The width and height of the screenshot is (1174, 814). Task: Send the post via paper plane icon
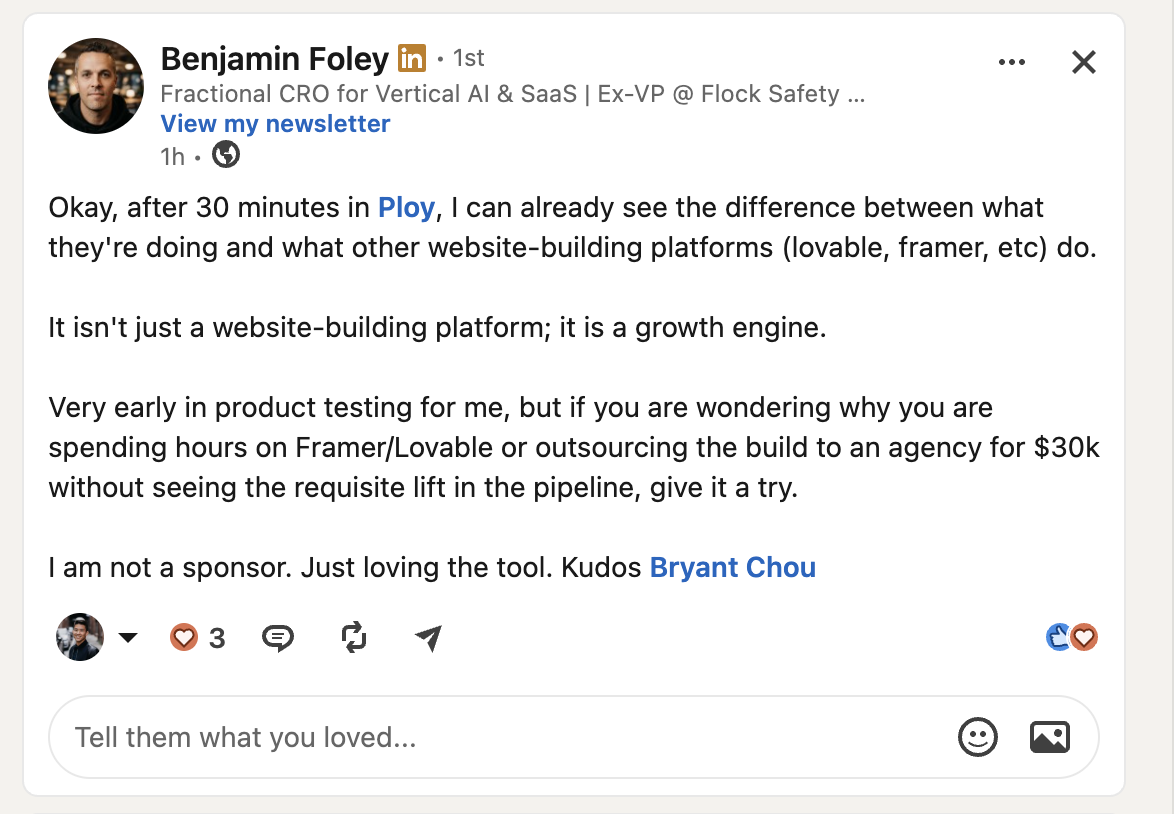point(428,637)
